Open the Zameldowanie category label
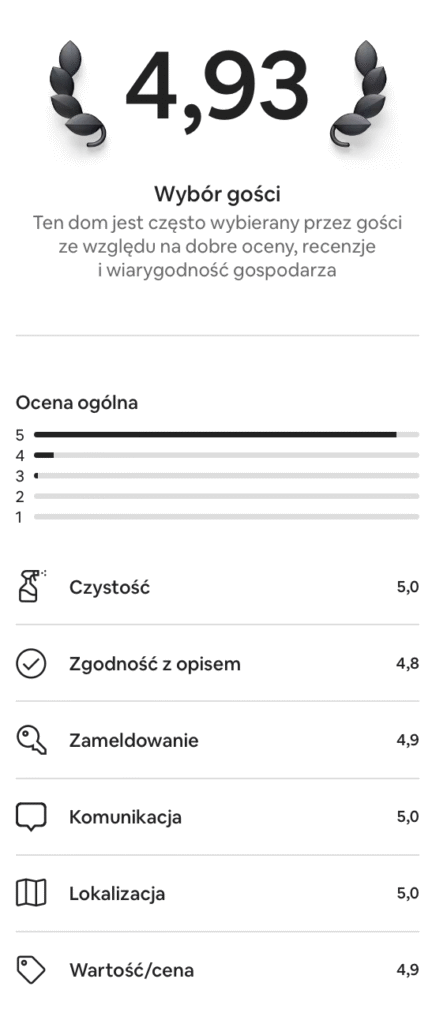Screen dimensions: 447x1024 (x=134, y=741)
